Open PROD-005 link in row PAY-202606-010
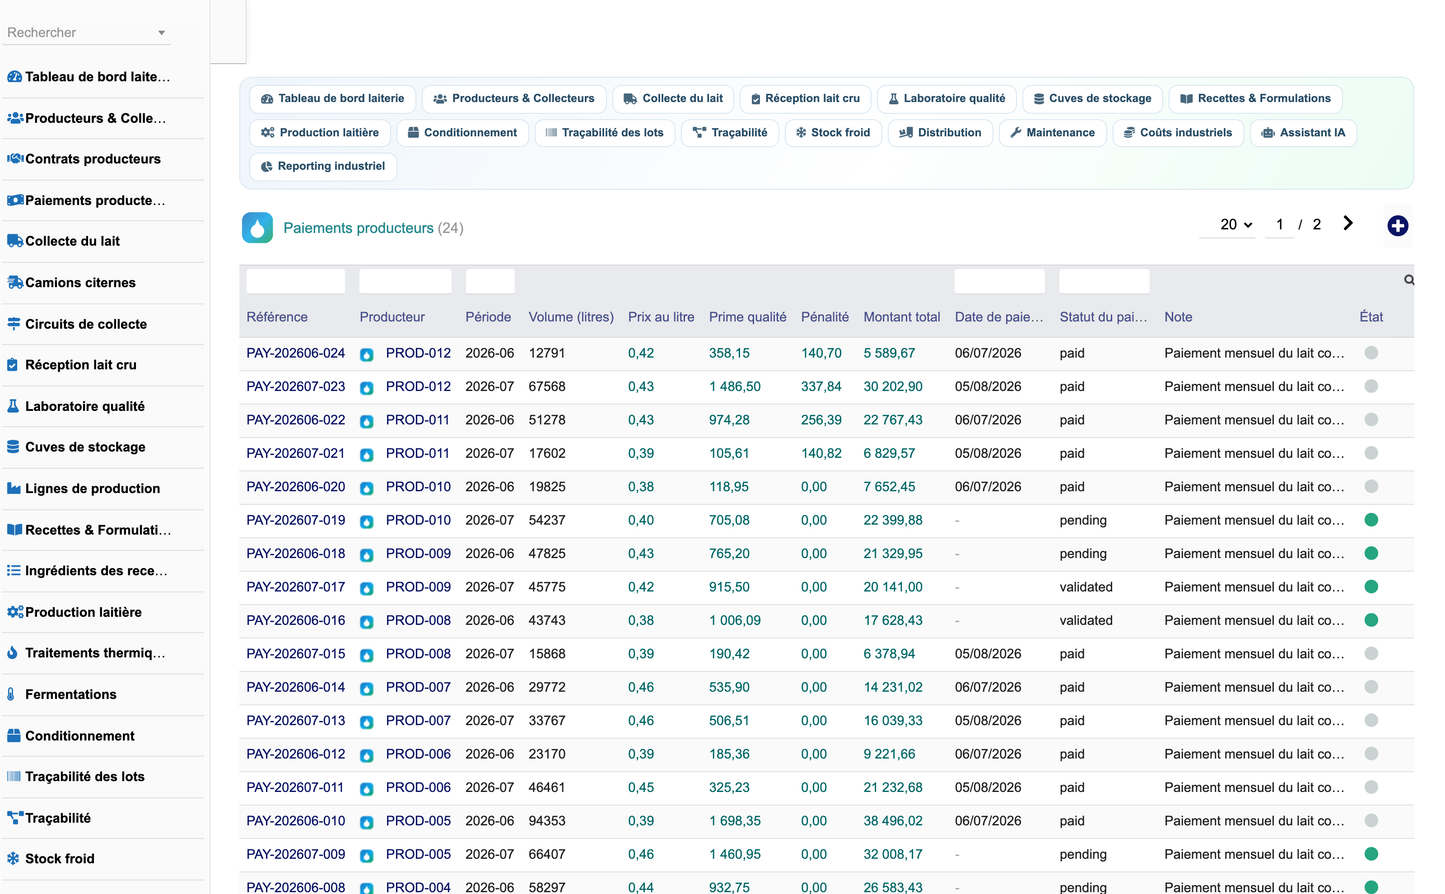This screenshot has height=894, width=1445. pos(418,821)
